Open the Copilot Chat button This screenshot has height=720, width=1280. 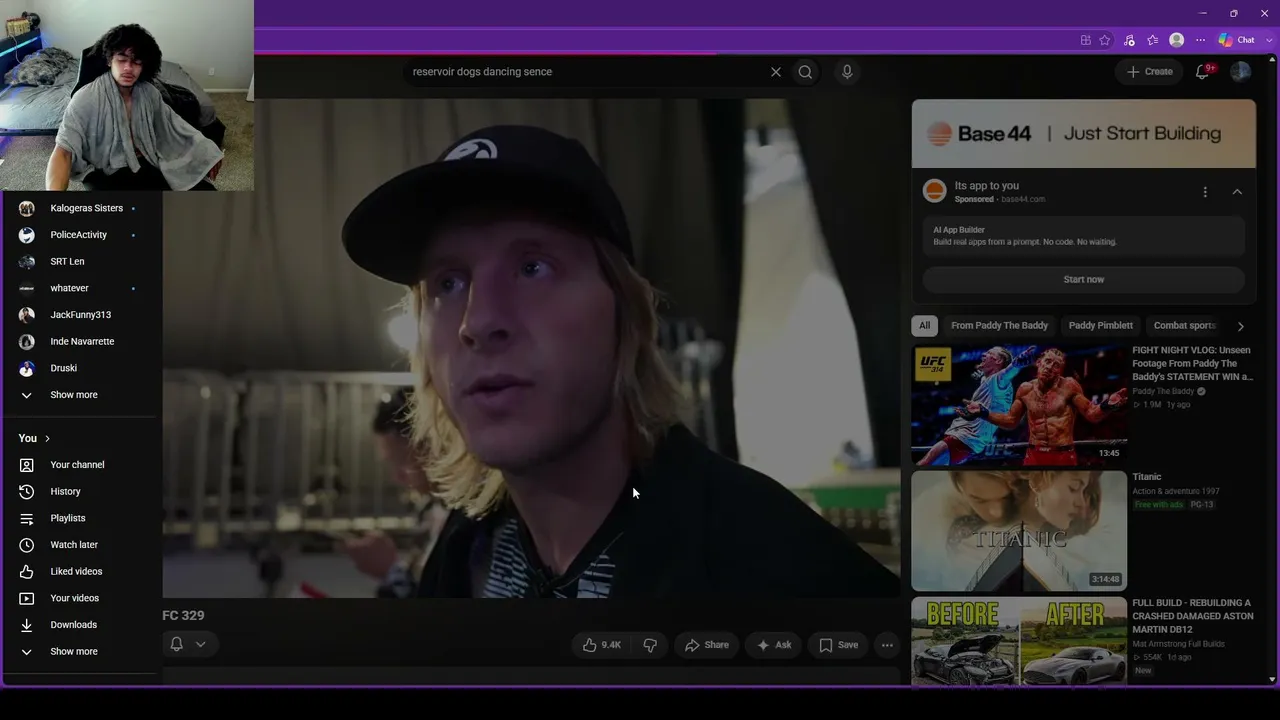coord(1237,40)
